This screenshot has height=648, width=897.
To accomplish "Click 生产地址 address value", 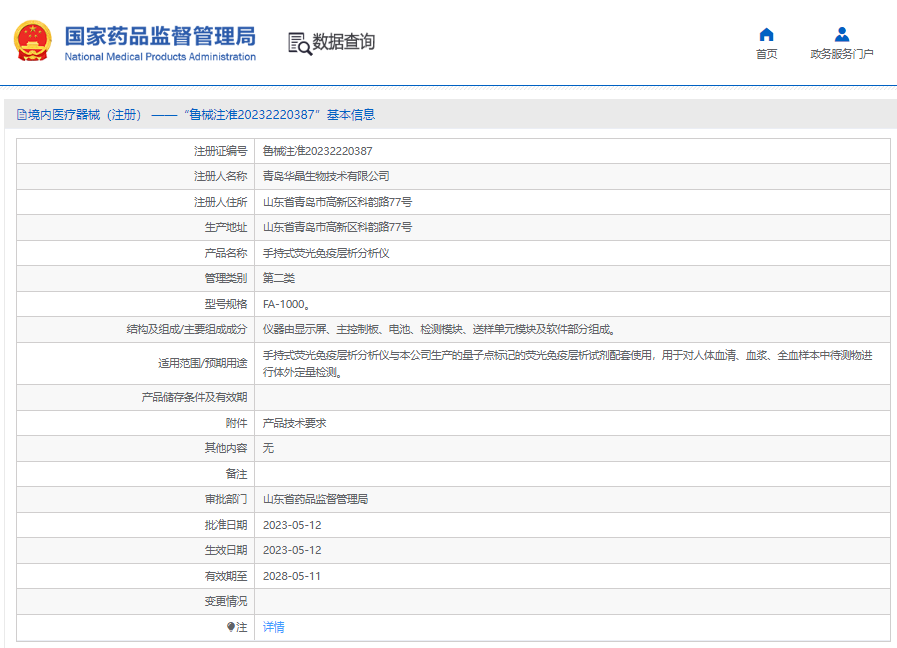I will pos(338,227).
